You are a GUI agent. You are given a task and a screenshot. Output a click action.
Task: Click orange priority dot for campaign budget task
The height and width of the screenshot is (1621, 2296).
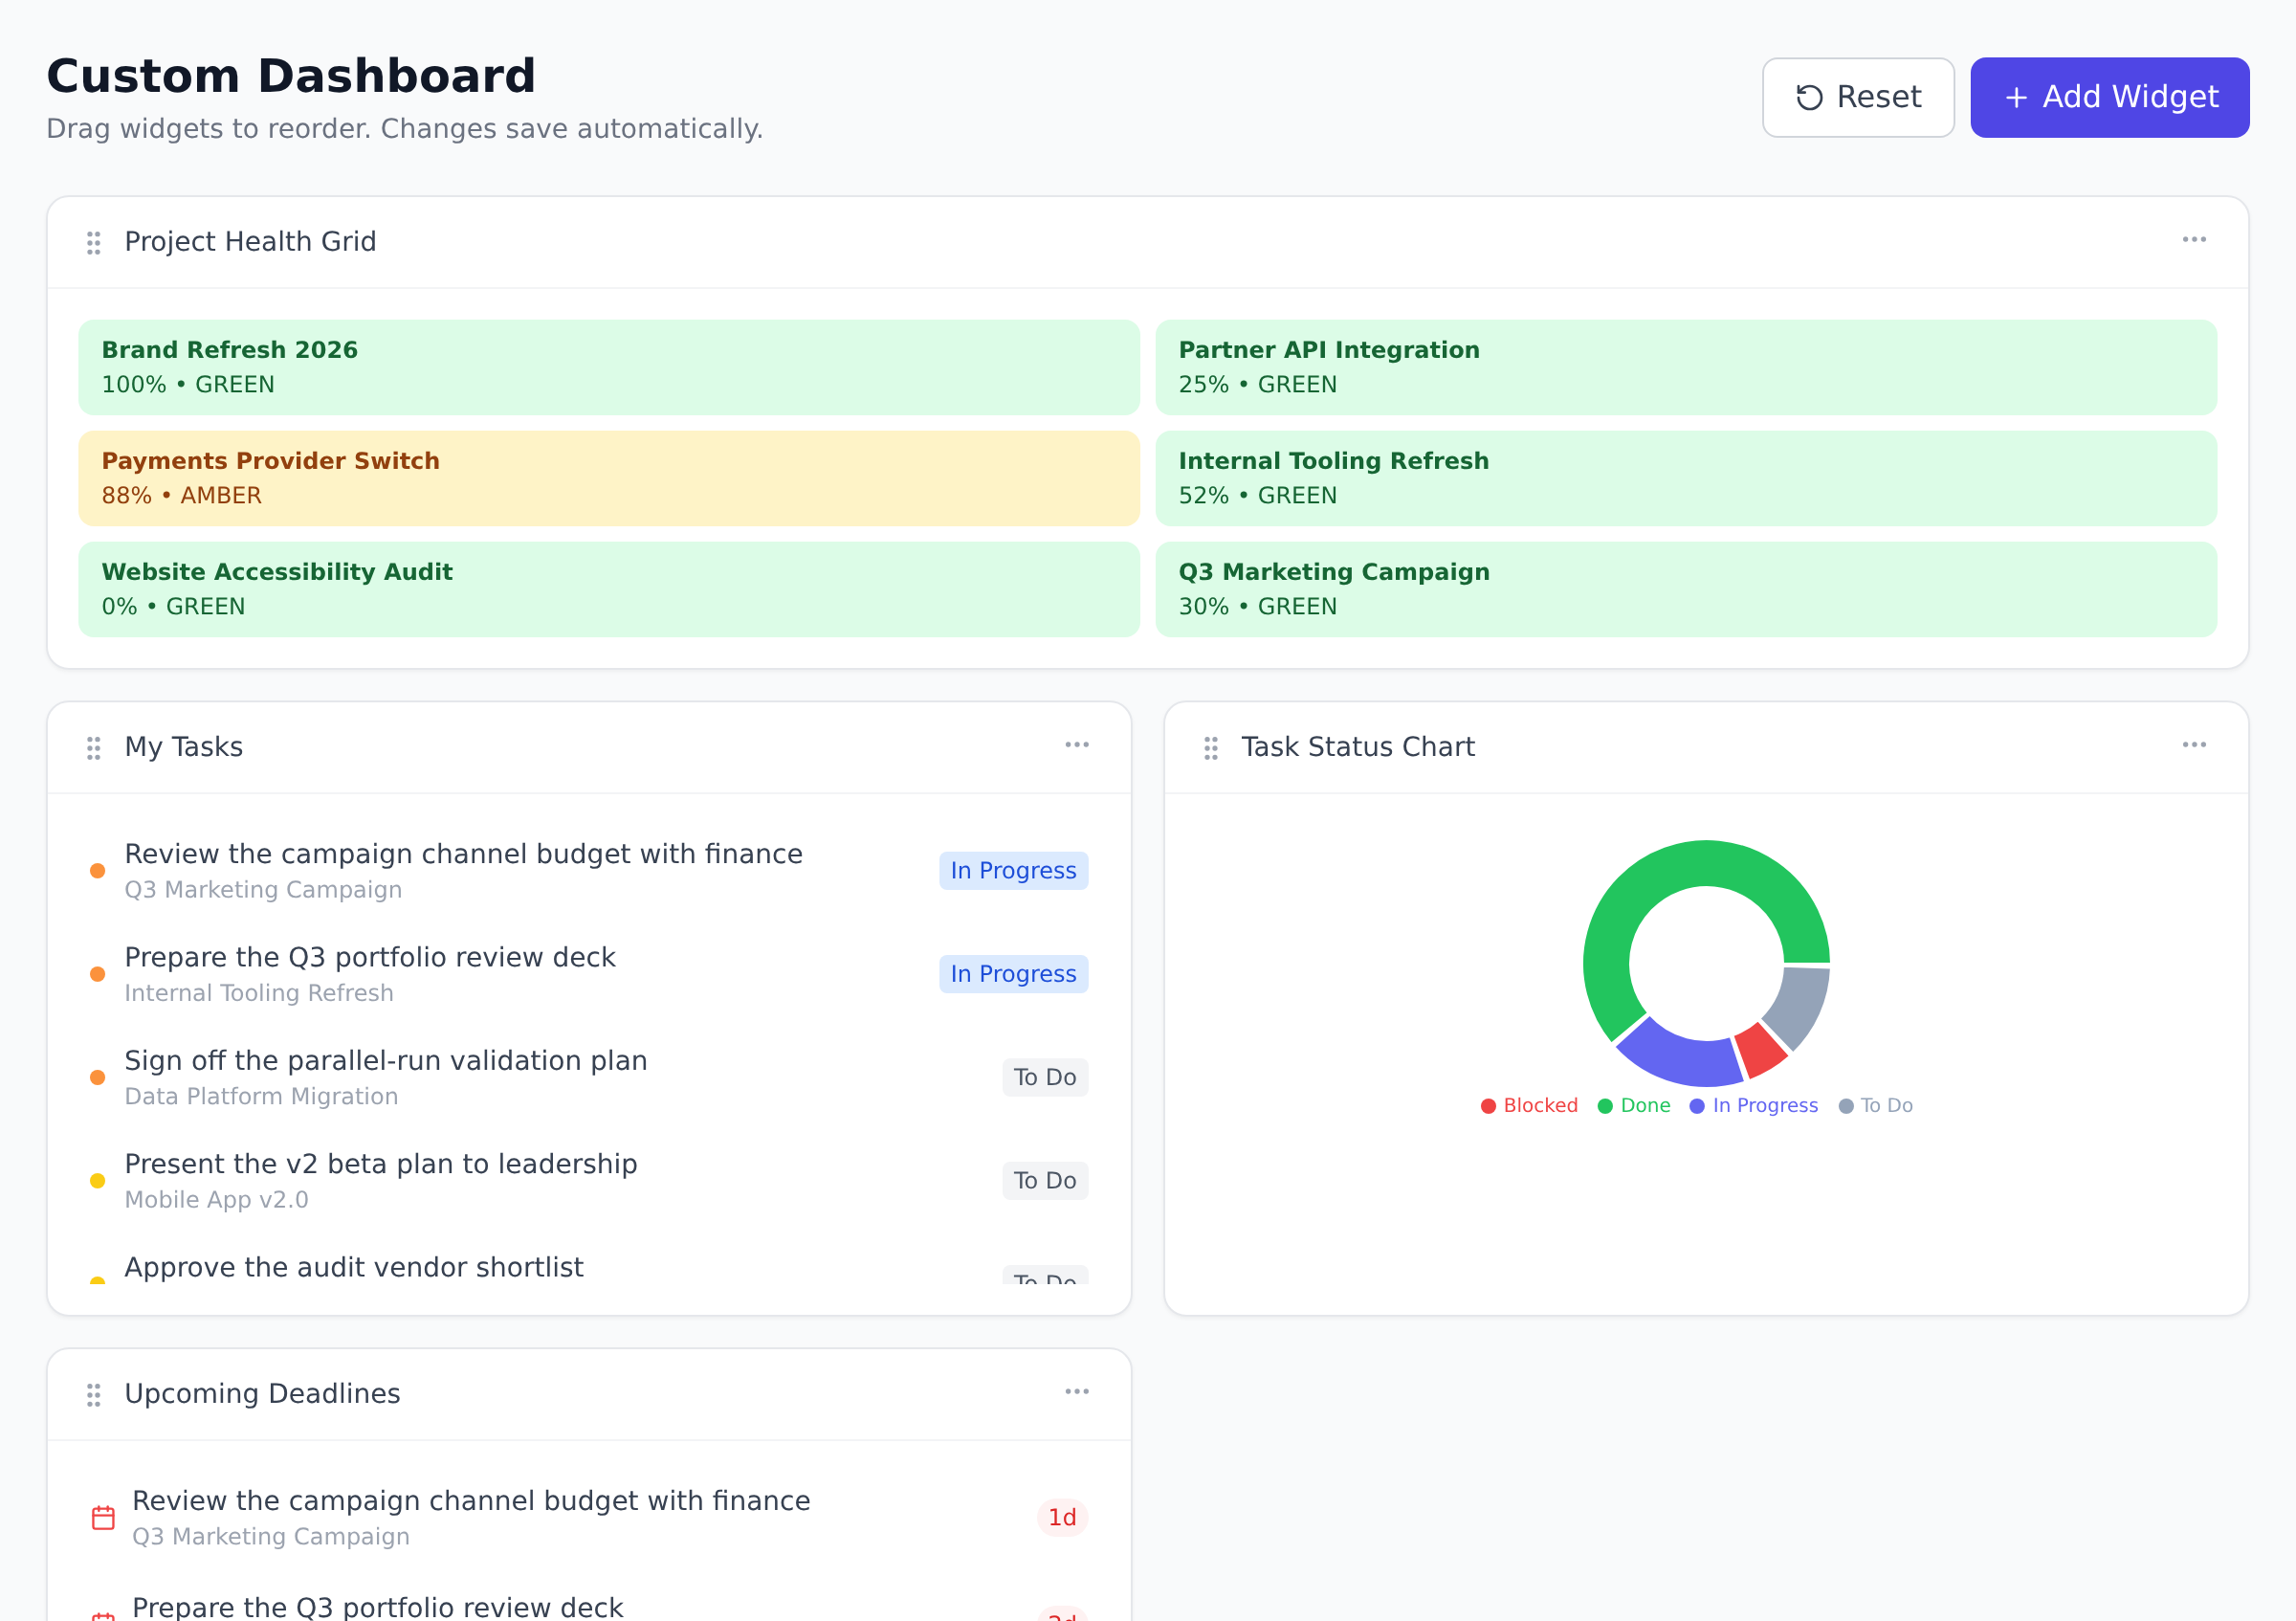click(97, 871)
